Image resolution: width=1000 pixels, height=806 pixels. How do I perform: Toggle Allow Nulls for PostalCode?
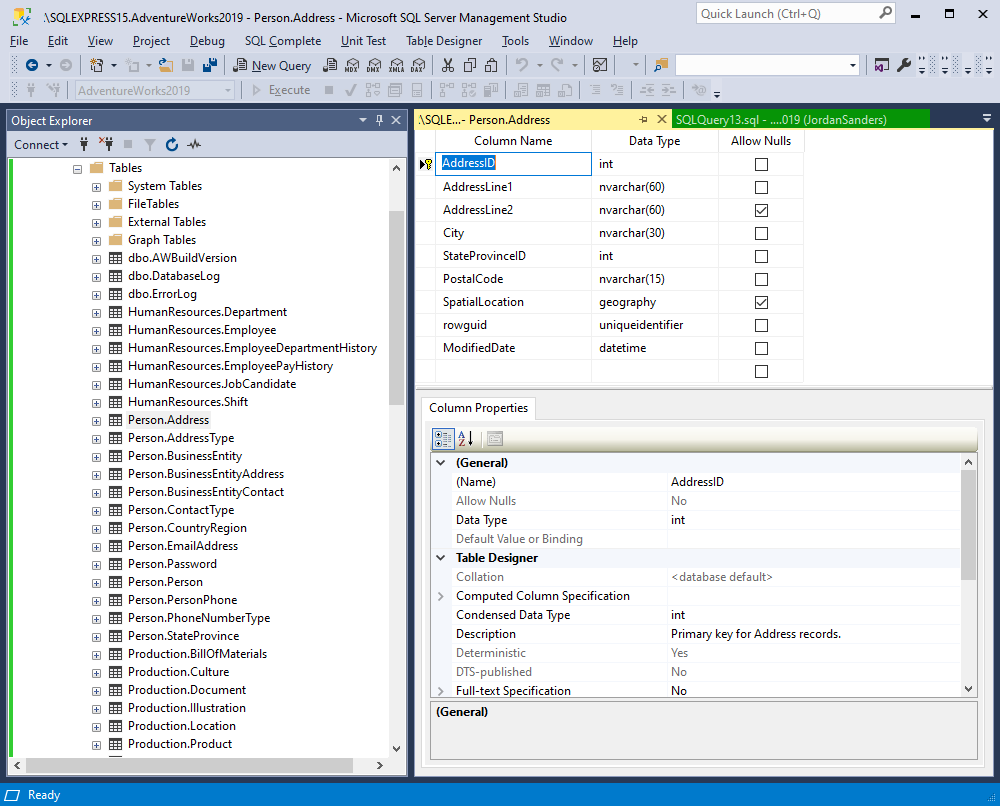tap(761, 279)
